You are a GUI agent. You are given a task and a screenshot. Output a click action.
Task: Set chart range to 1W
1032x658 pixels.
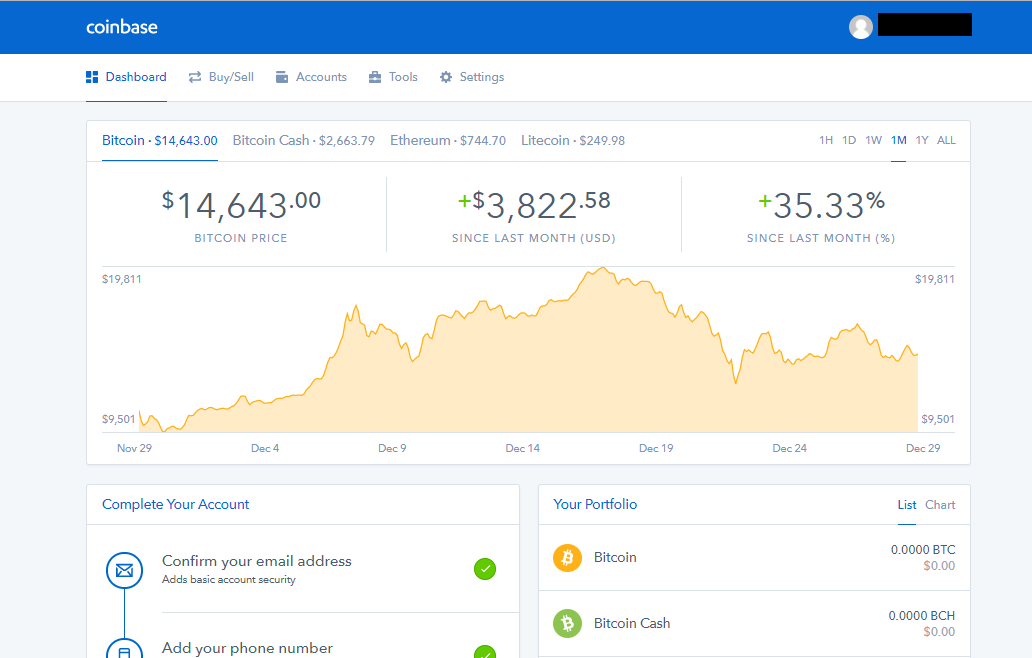coord(873,140)
